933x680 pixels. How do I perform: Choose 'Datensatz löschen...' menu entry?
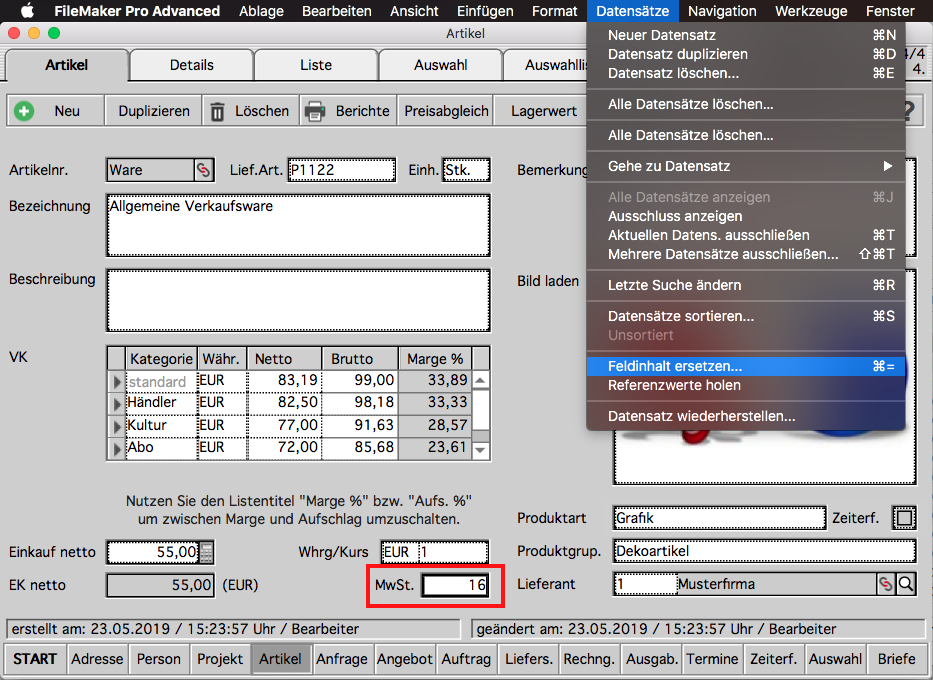[746, 73]
